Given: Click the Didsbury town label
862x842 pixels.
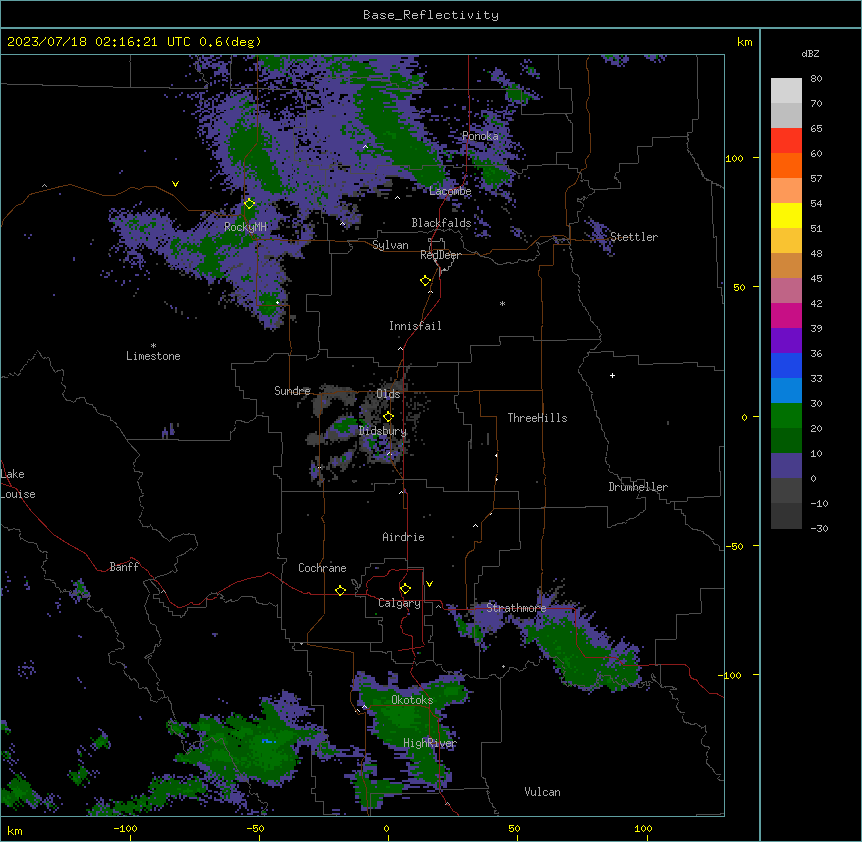Looking at the screenshot, I should (x=383, y=431).
